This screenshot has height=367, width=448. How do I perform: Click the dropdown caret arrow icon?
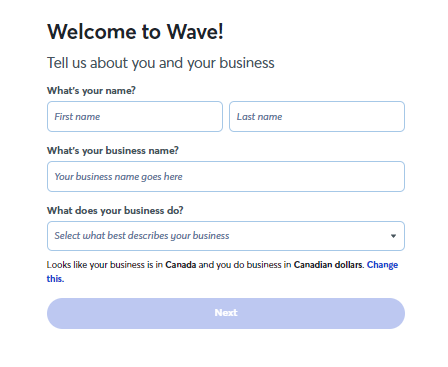coord(393,236)
